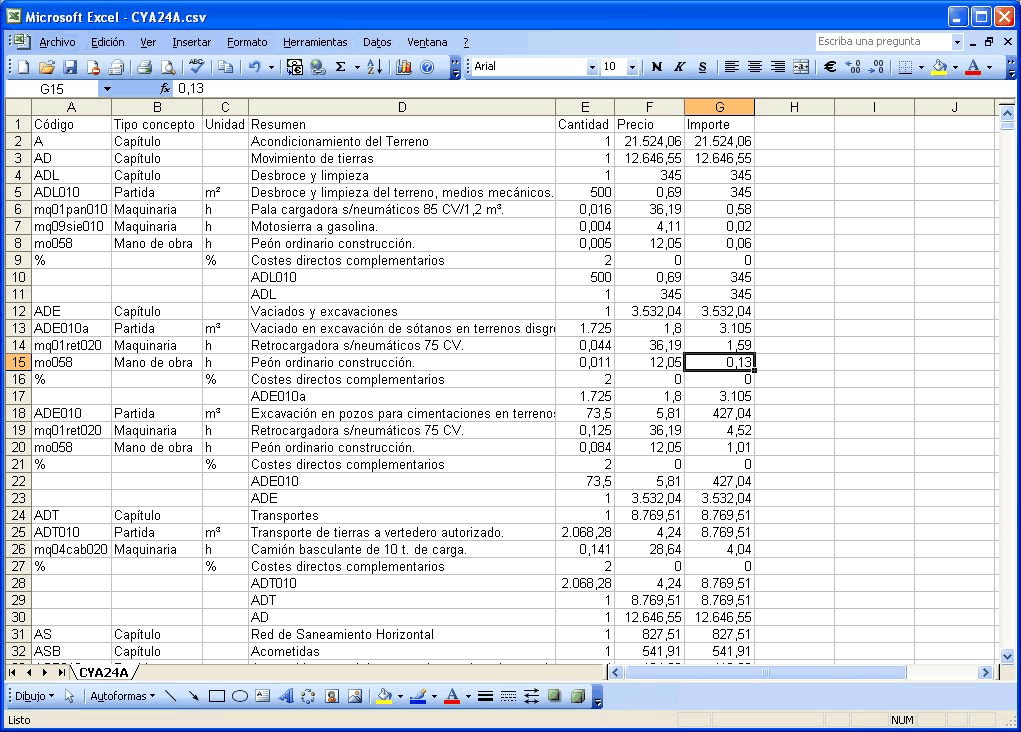Open the Herramientas menu
Screen dimensions: 1021x732
click(x=315, y=42)
